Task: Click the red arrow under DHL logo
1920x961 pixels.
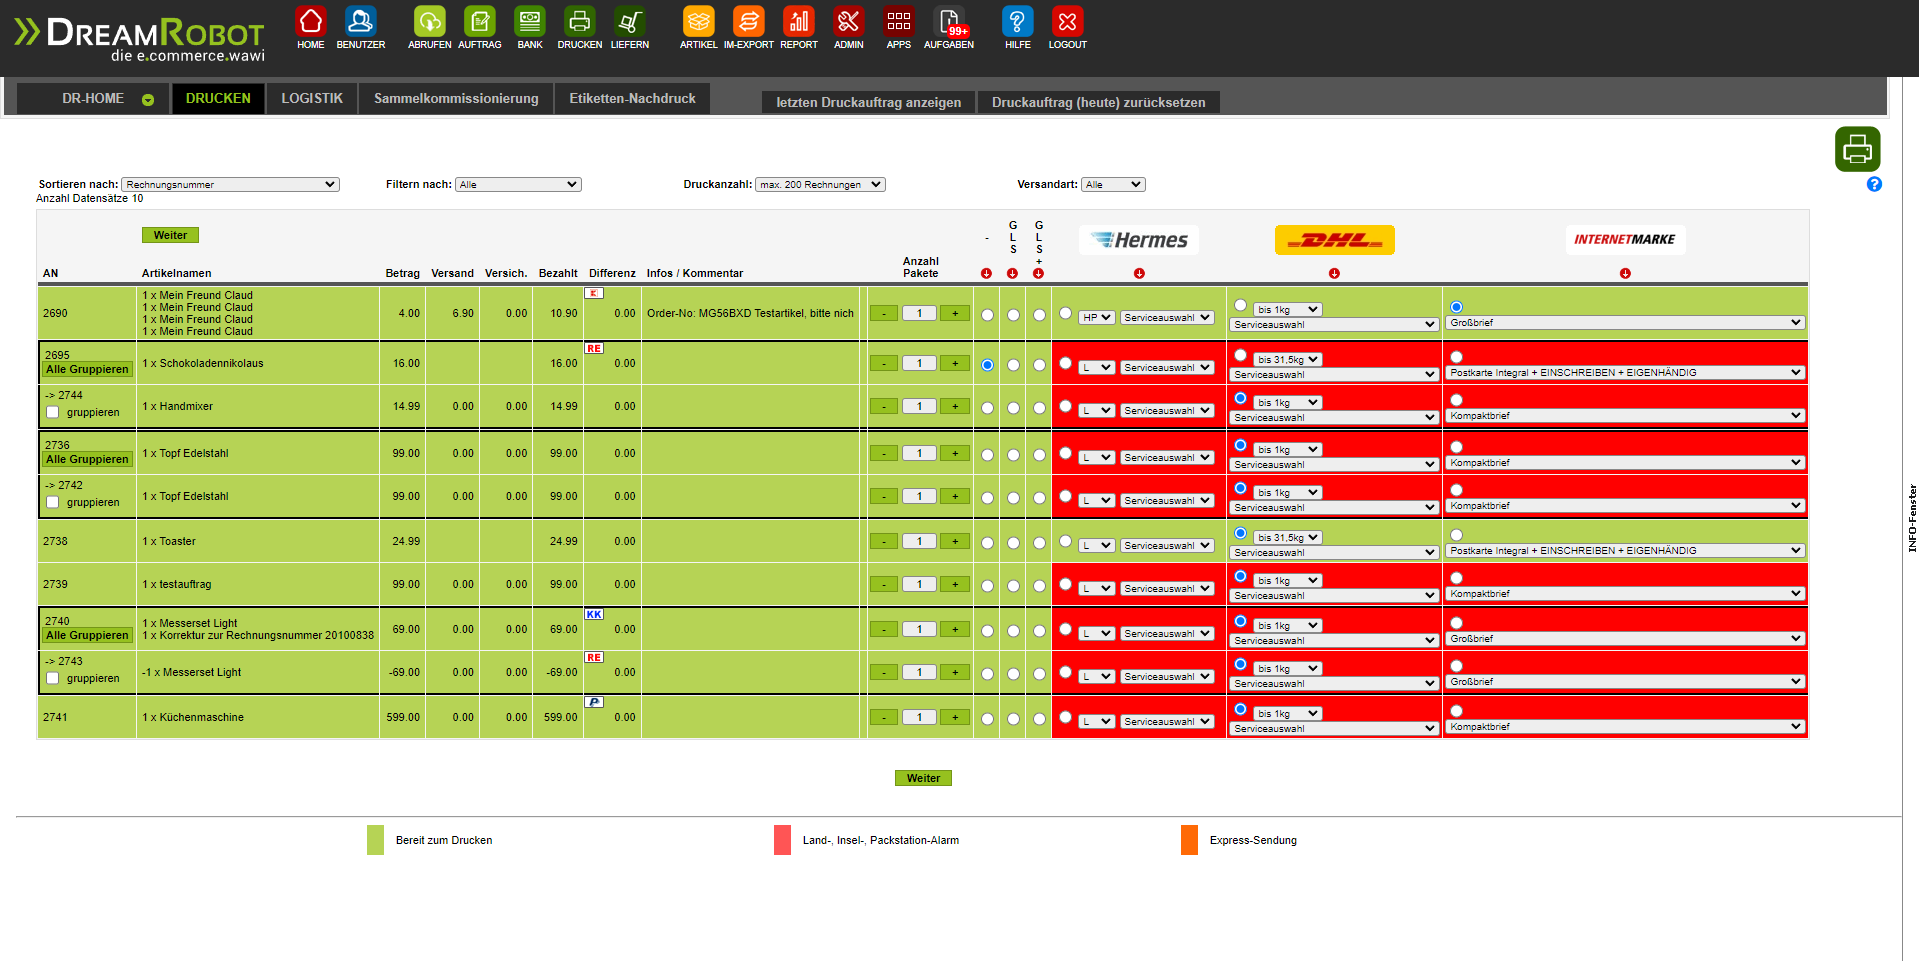Action: (x=1334, y=273)
